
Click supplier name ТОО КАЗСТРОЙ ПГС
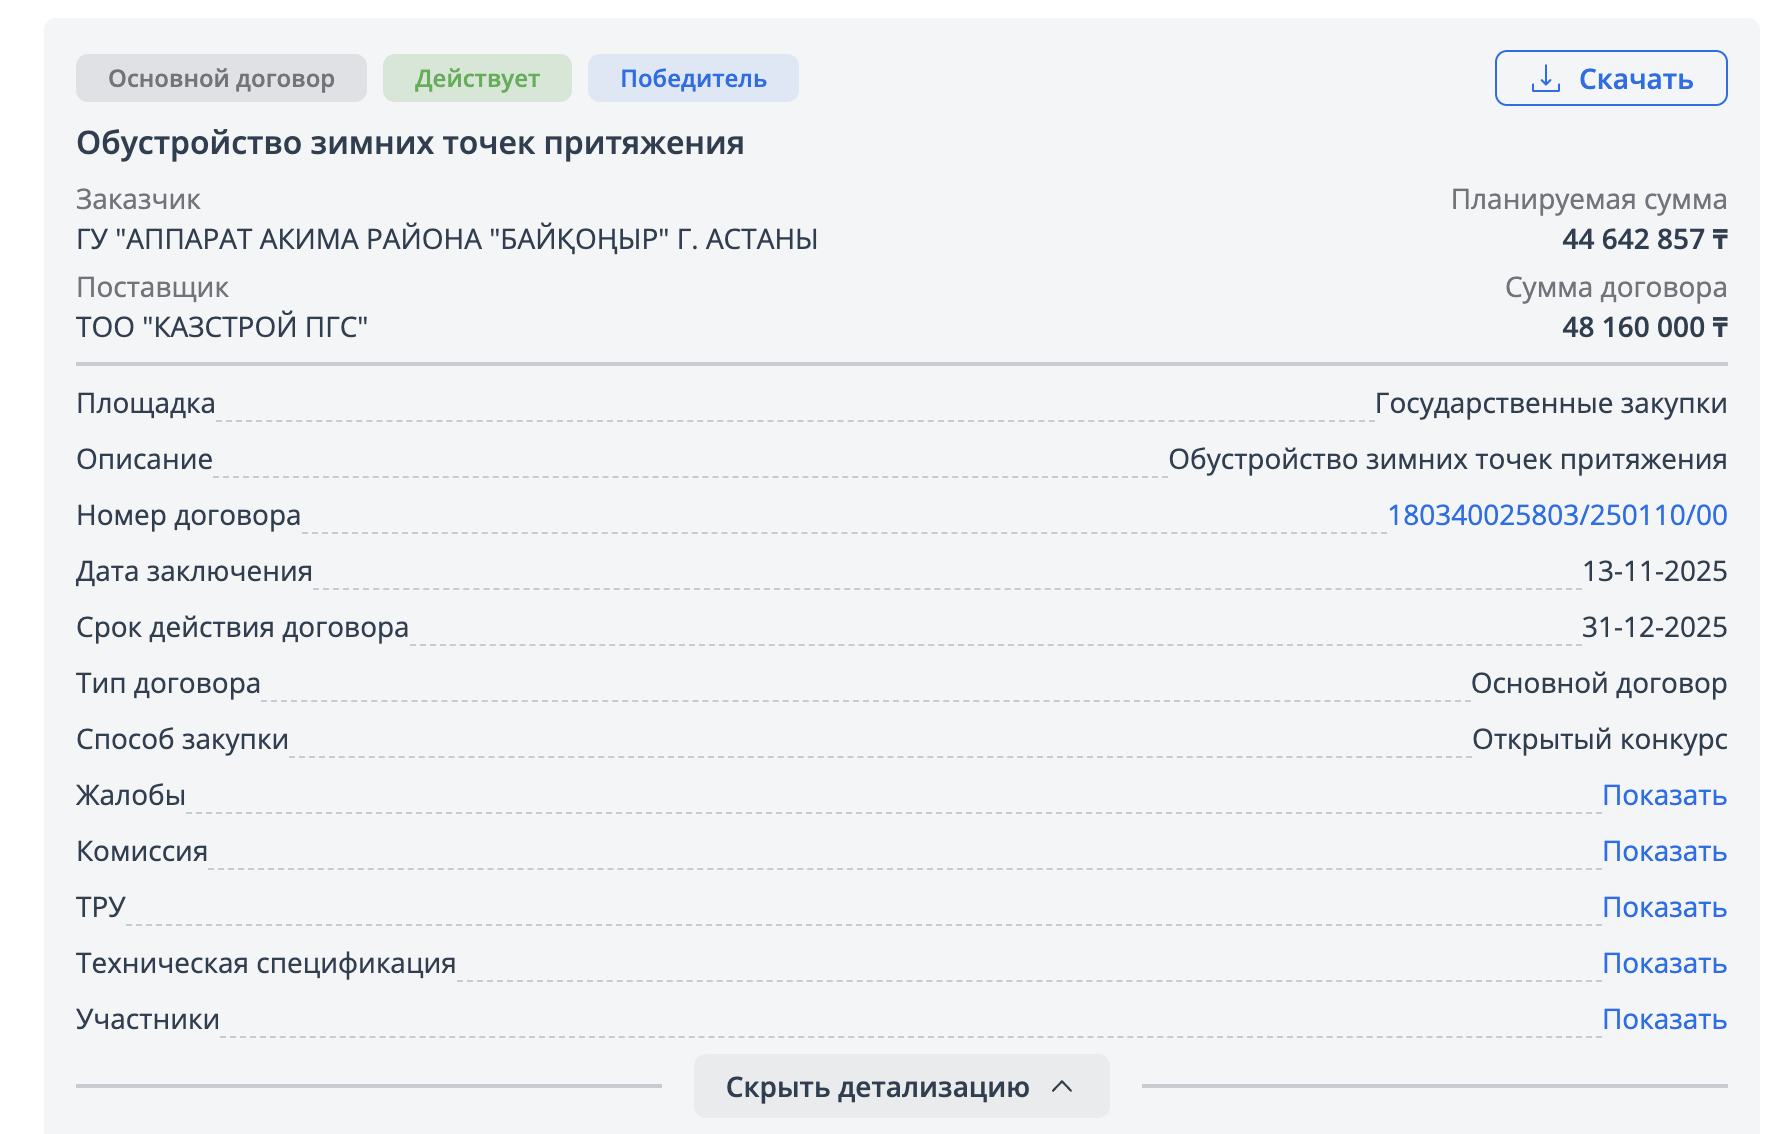click(222, 327)
